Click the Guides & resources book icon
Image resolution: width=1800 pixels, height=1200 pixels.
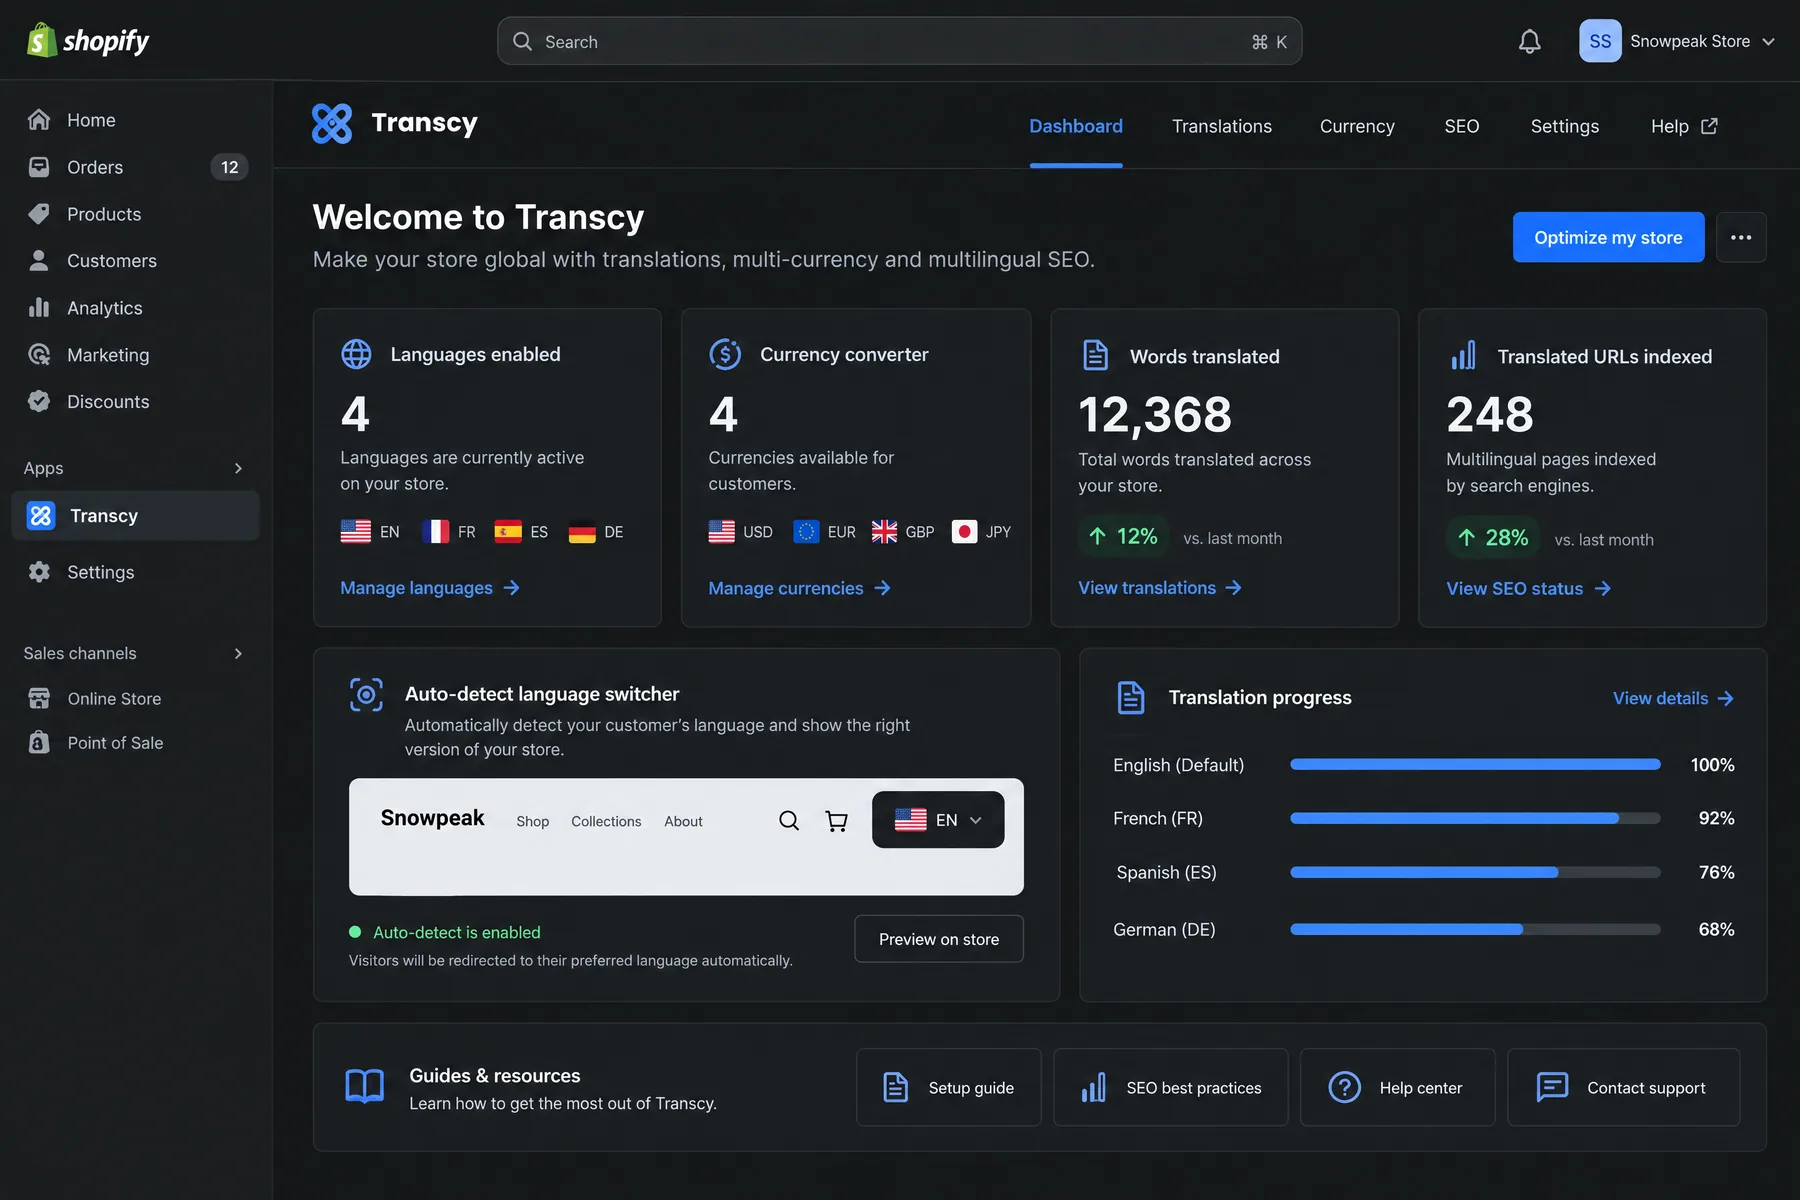(364, 1086)
